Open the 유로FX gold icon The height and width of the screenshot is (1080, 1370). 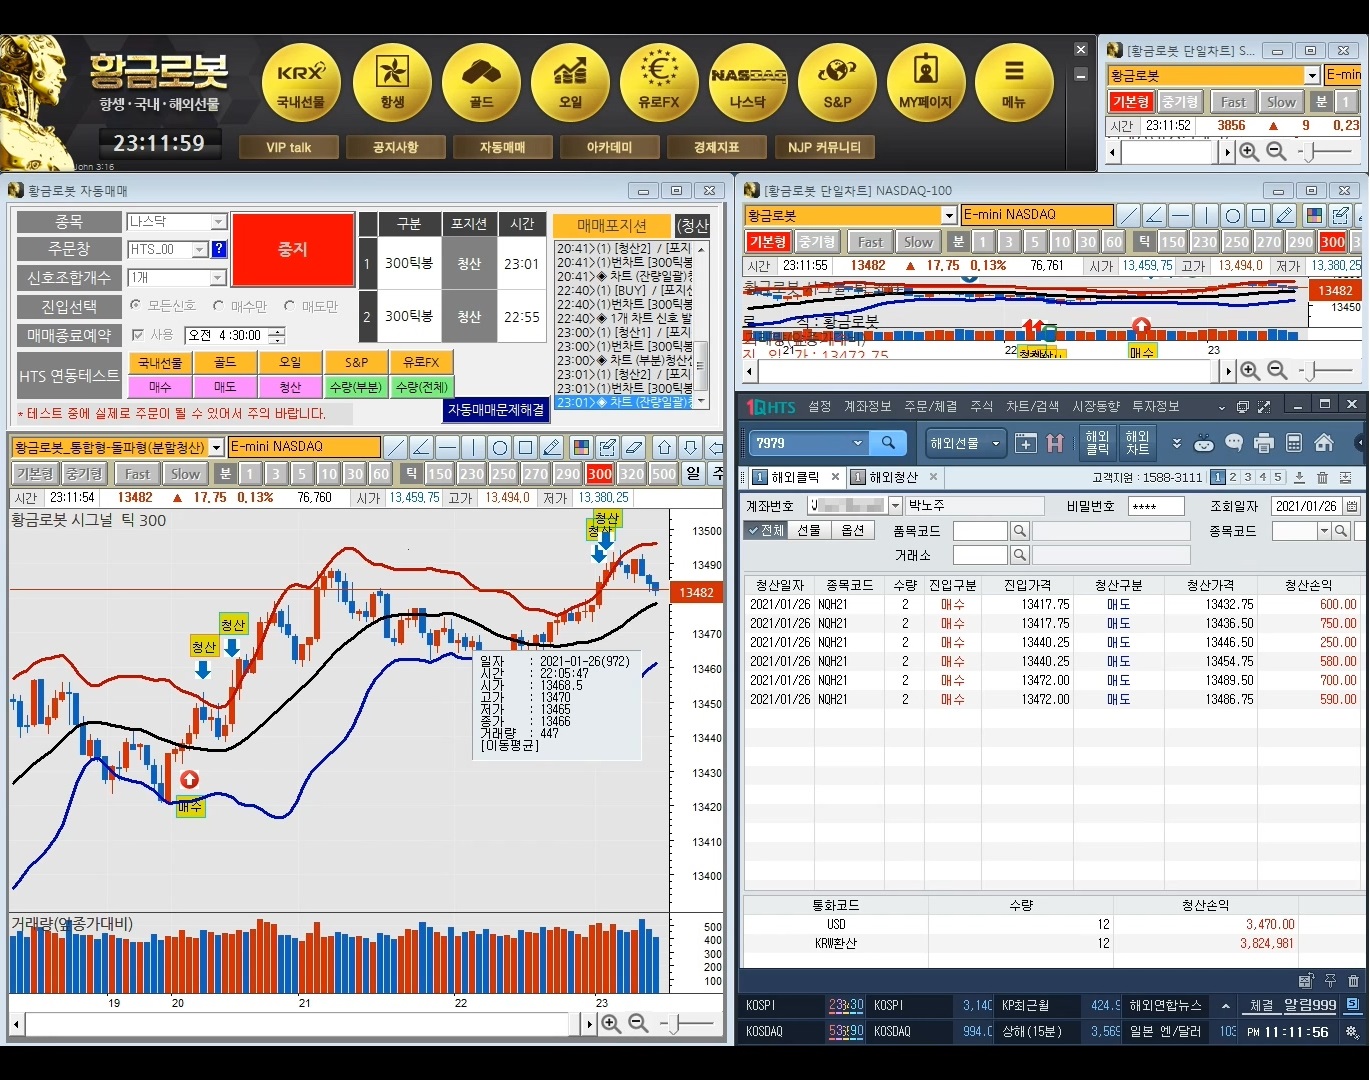tap(659, 84)
